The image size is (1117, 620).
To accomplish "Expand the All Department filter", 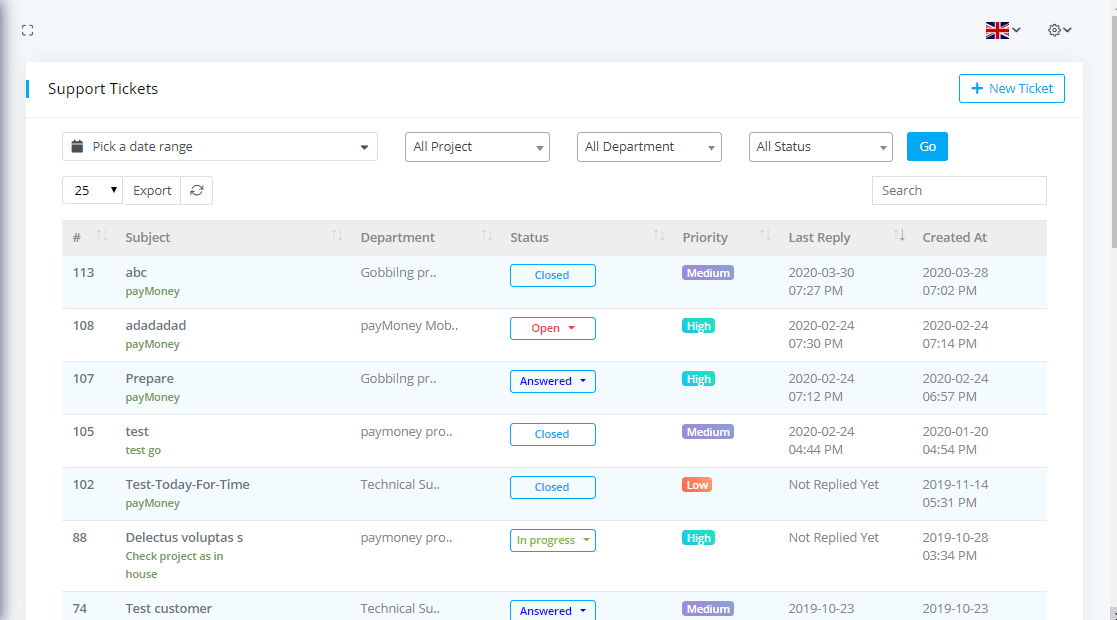I will [x=649, y=147].
